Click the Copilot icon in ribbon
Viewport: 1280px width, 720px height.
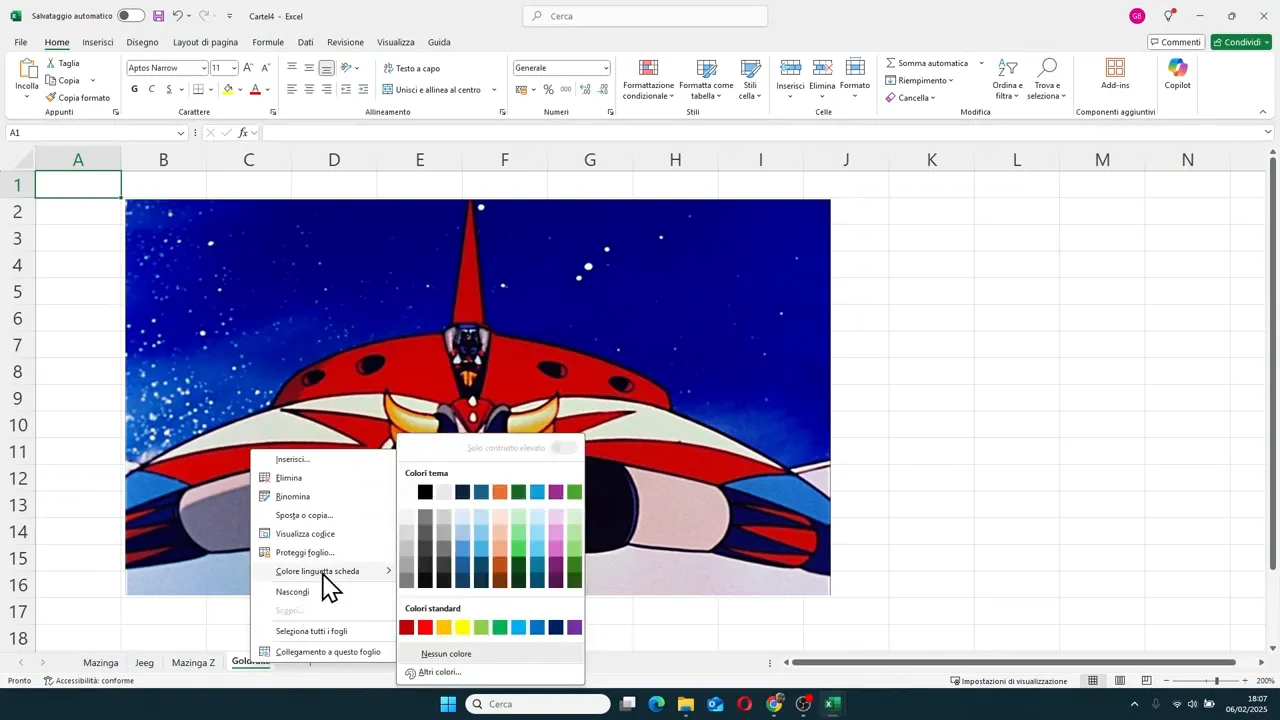coord(1178,68)
